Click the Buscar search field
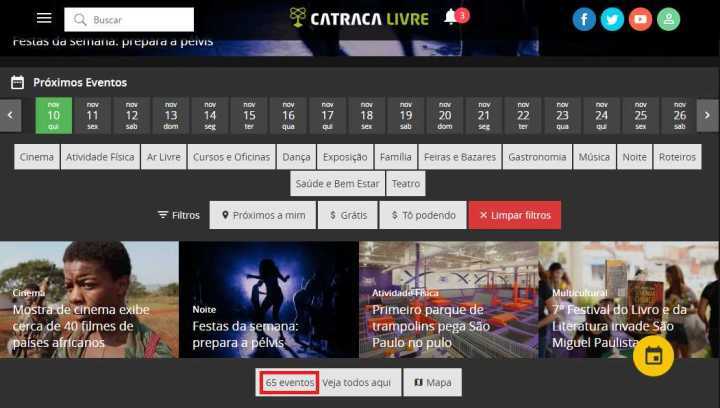Screen dimensions: 720x408 (130, 19)
